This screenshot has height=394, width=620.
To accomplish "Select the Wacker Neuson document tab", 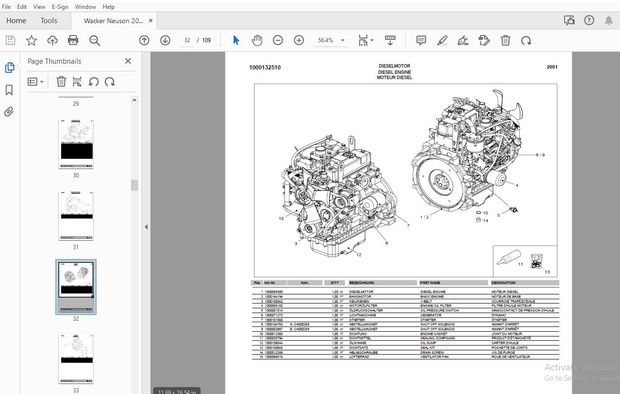I will pyautogui.click(x=113, y=21).
